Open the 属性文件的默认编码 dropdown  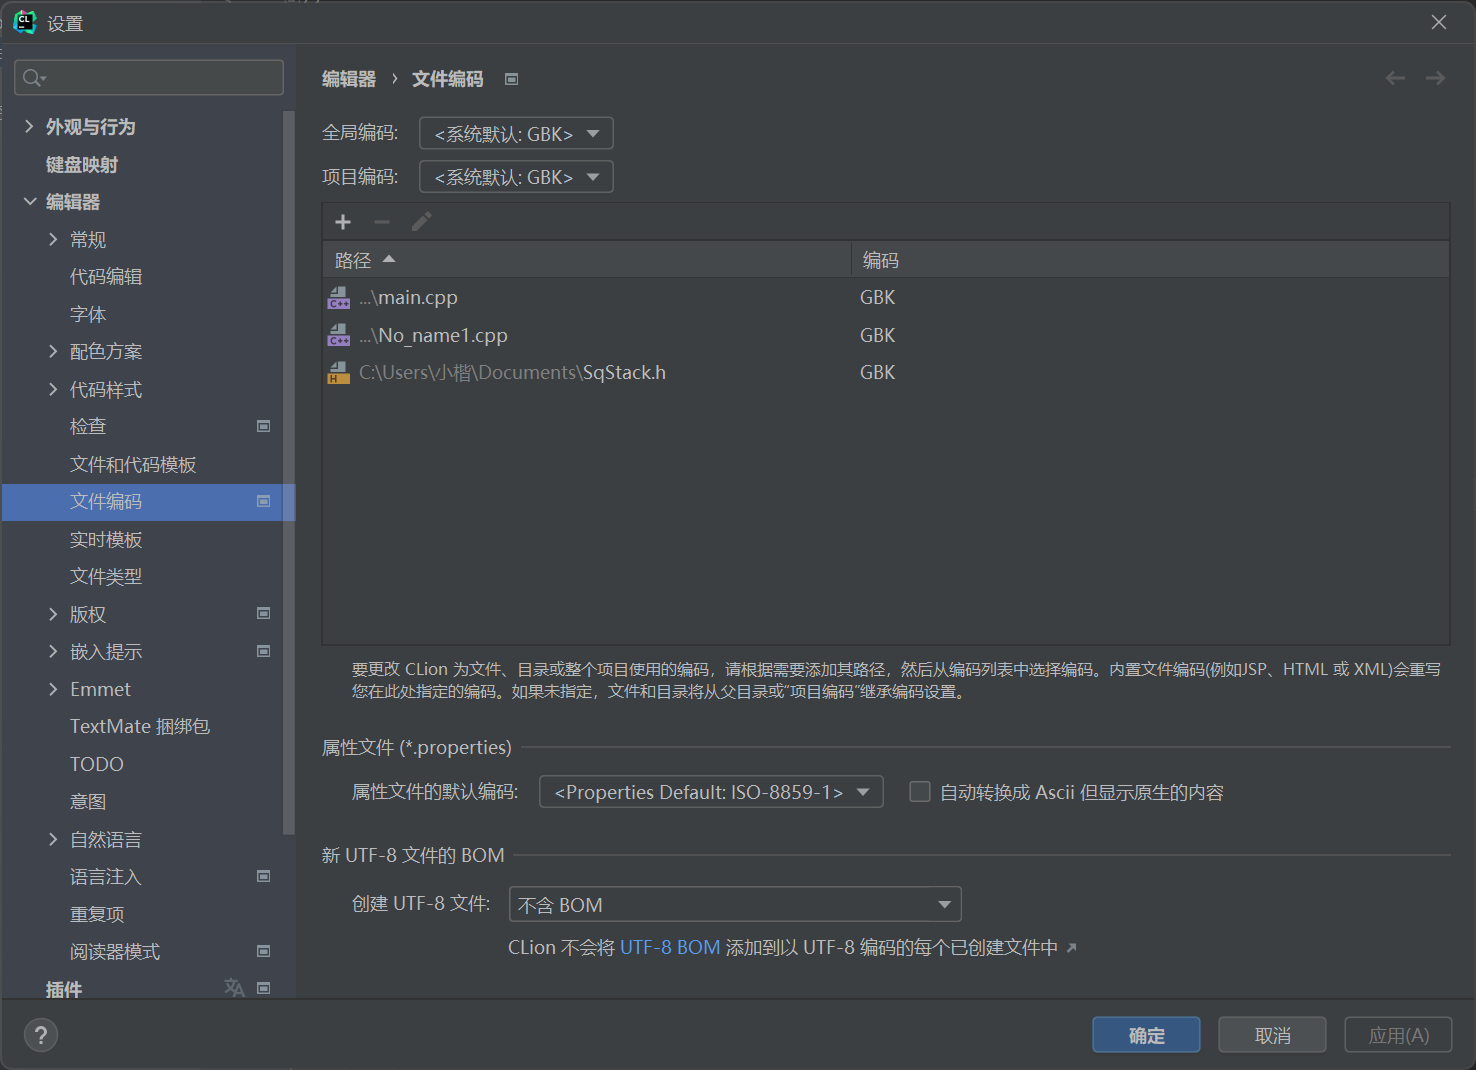click(711, 792)
